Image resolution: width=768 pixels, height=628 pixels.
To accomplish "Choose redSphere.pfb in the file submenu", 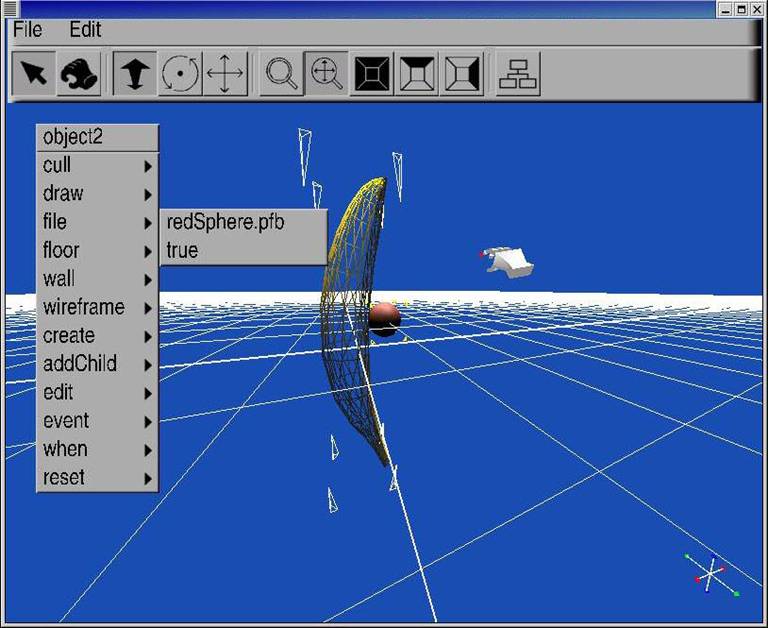I will (243, 222).
